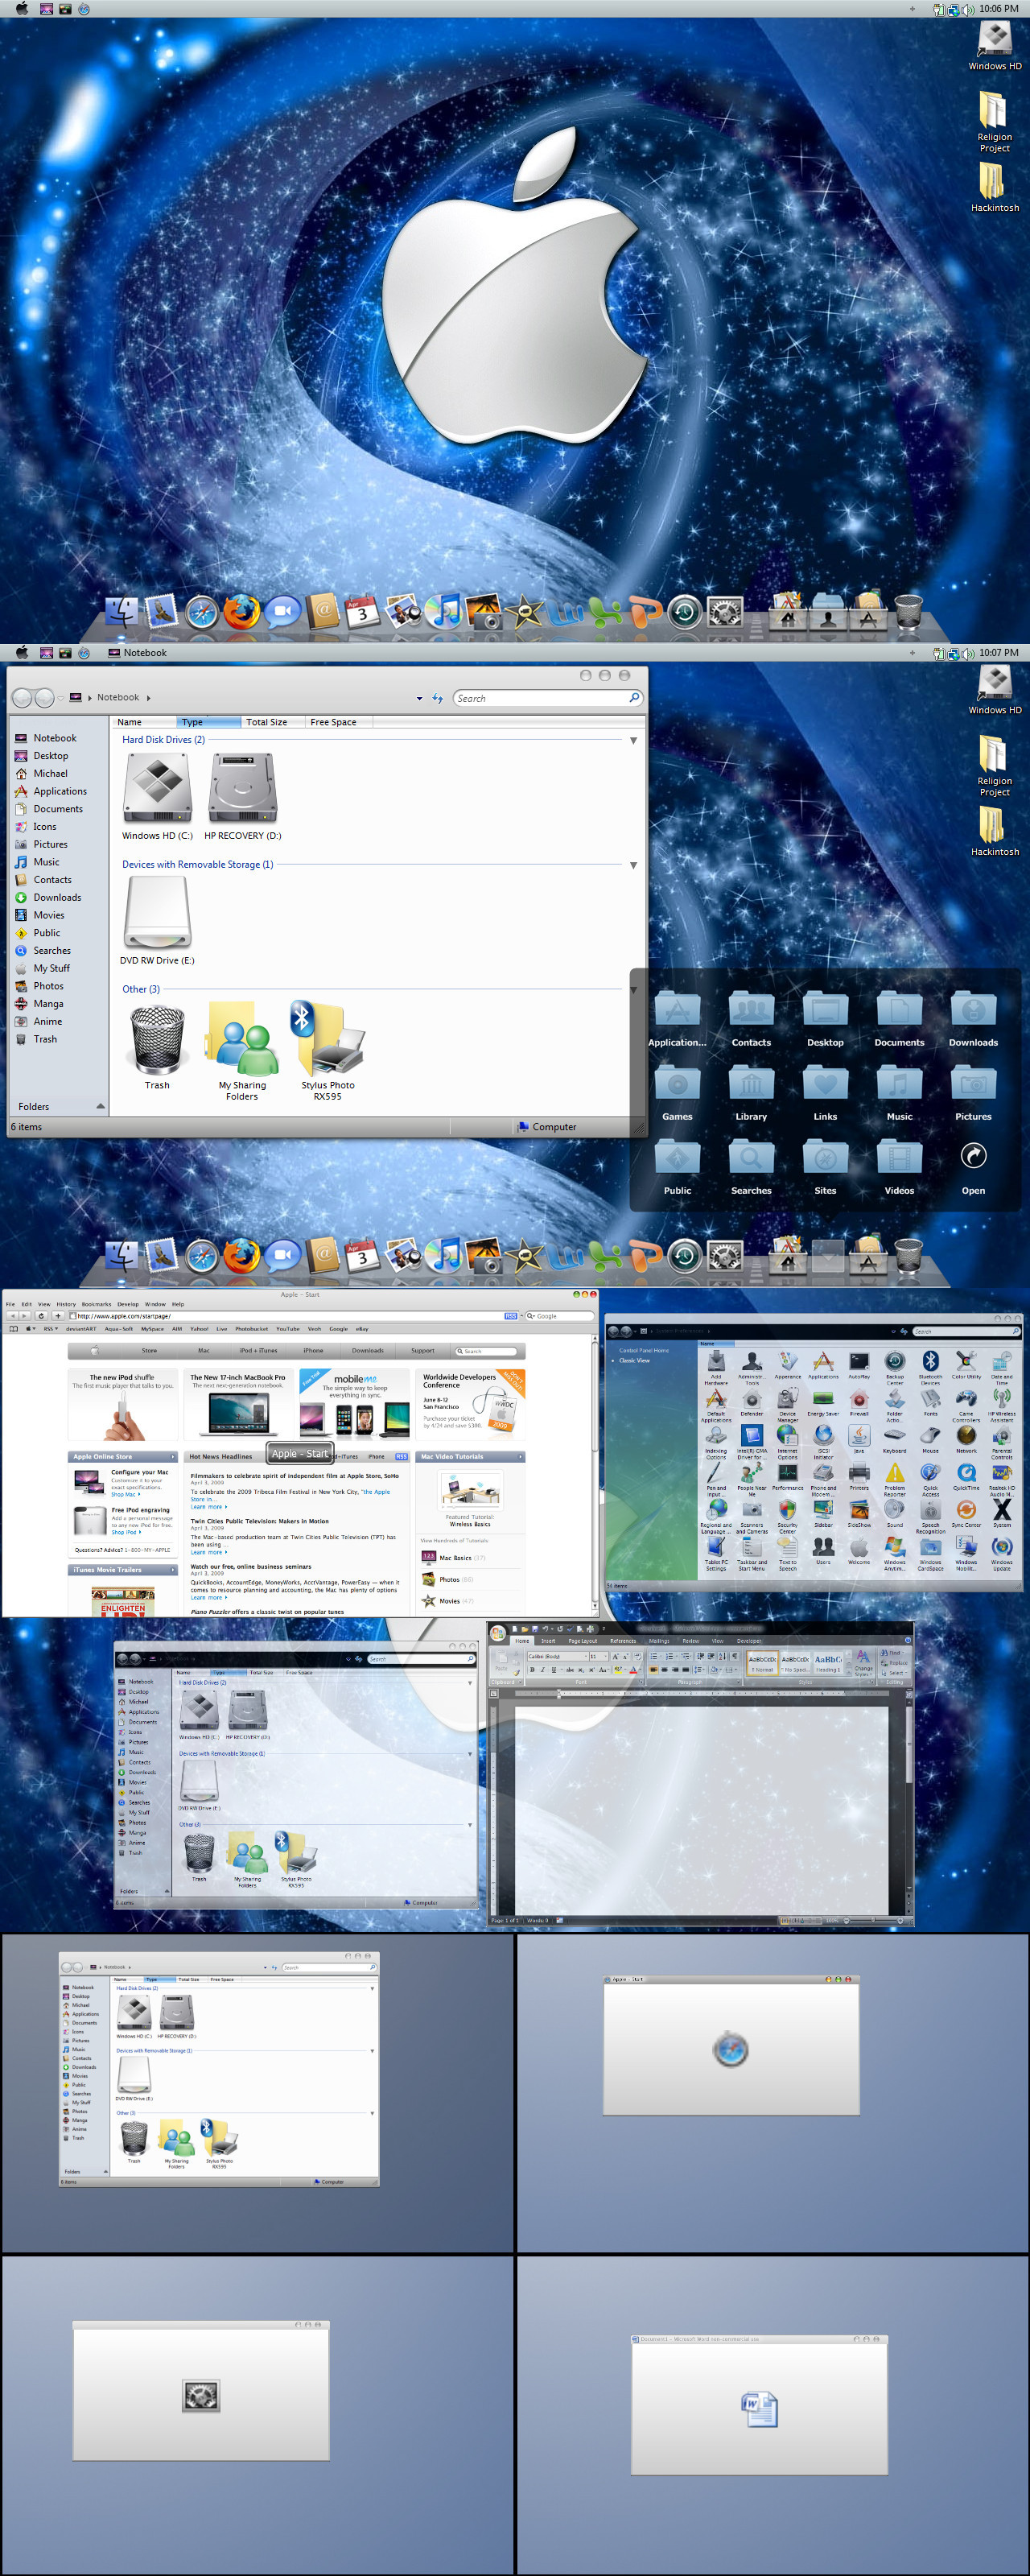Open Device Manager in the Control Panel window
This screenshot has height=2576, width=1030.
coord(788,1404)
